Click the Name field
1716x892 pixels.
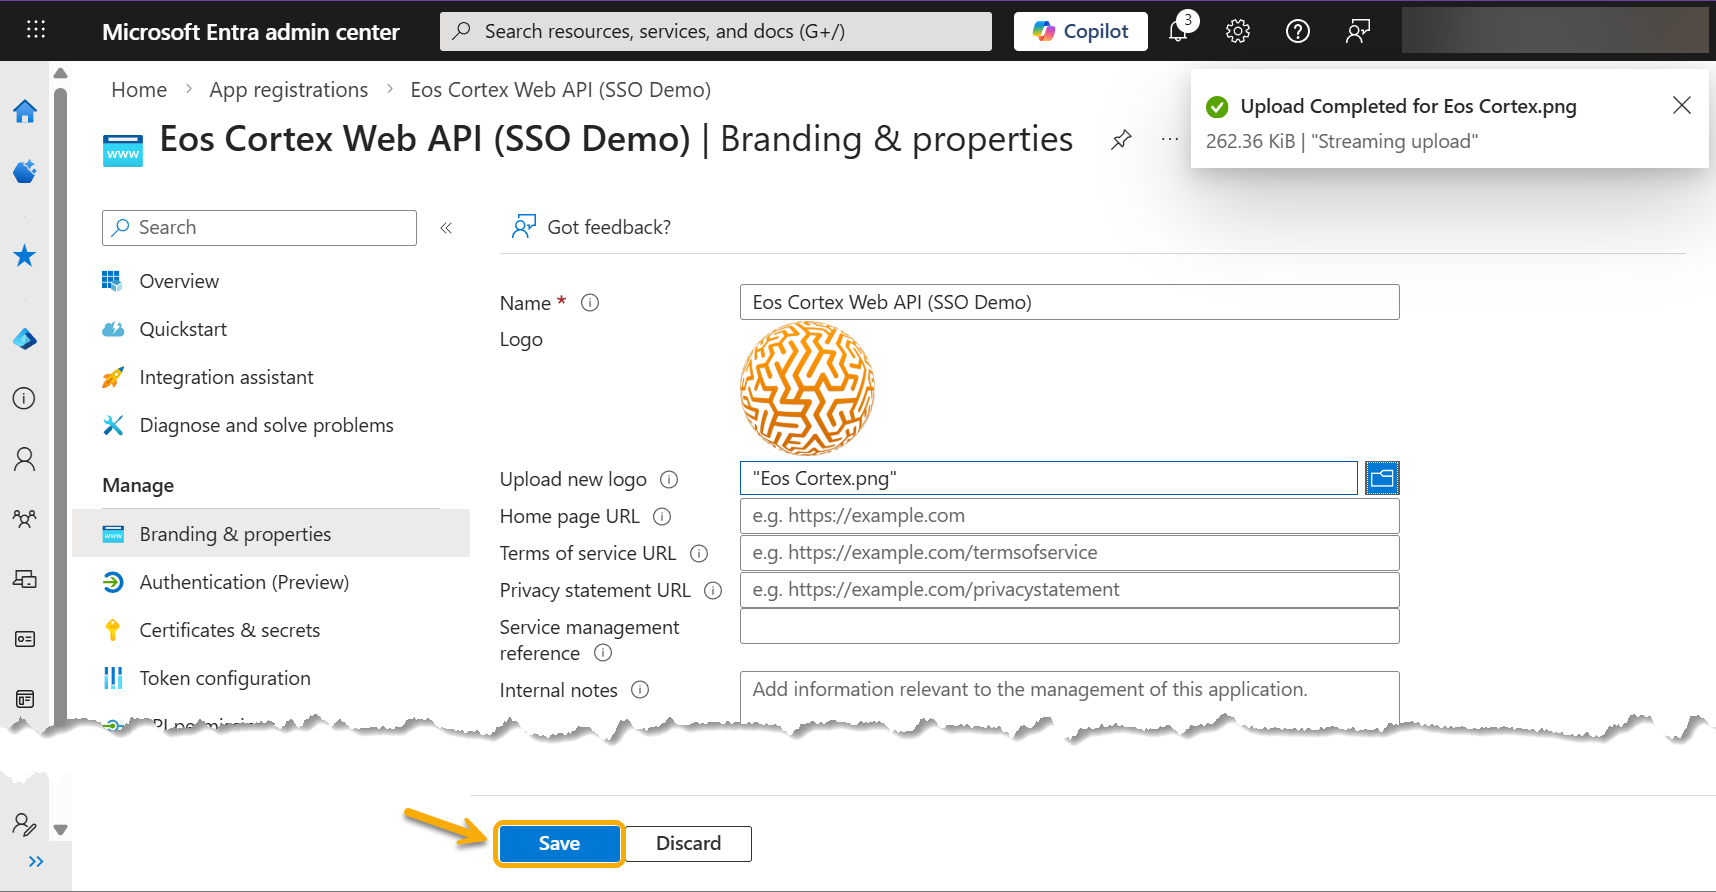click(x=1069, y=302)
